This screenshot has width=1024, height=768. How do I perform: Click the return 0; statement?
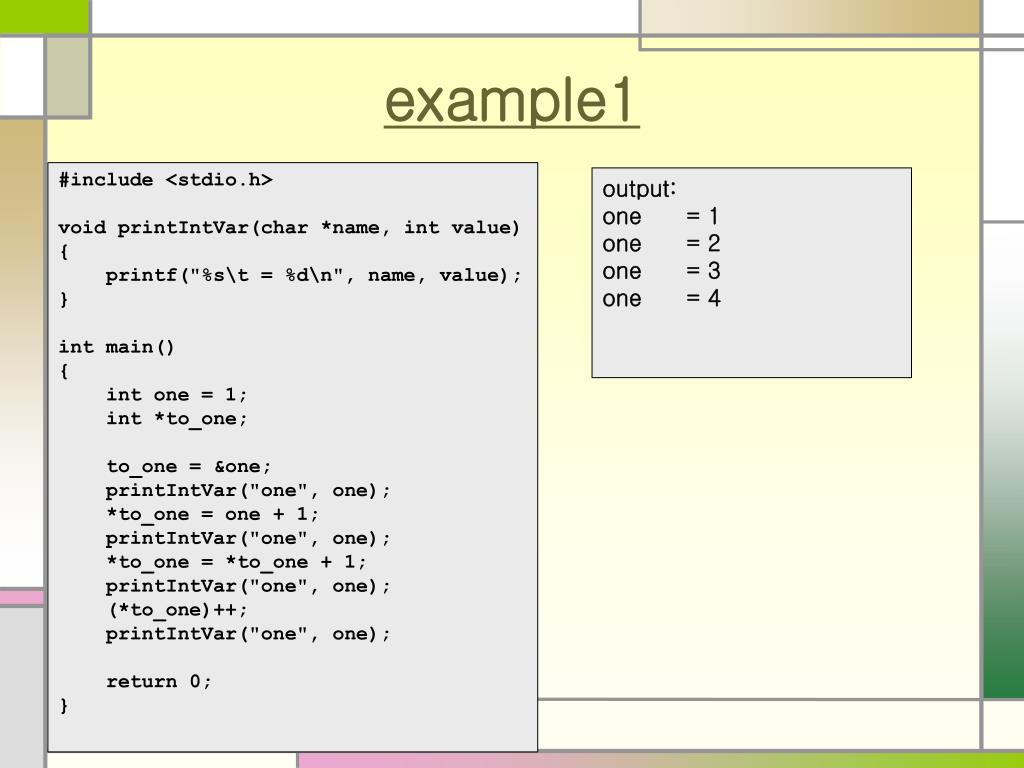159,682
